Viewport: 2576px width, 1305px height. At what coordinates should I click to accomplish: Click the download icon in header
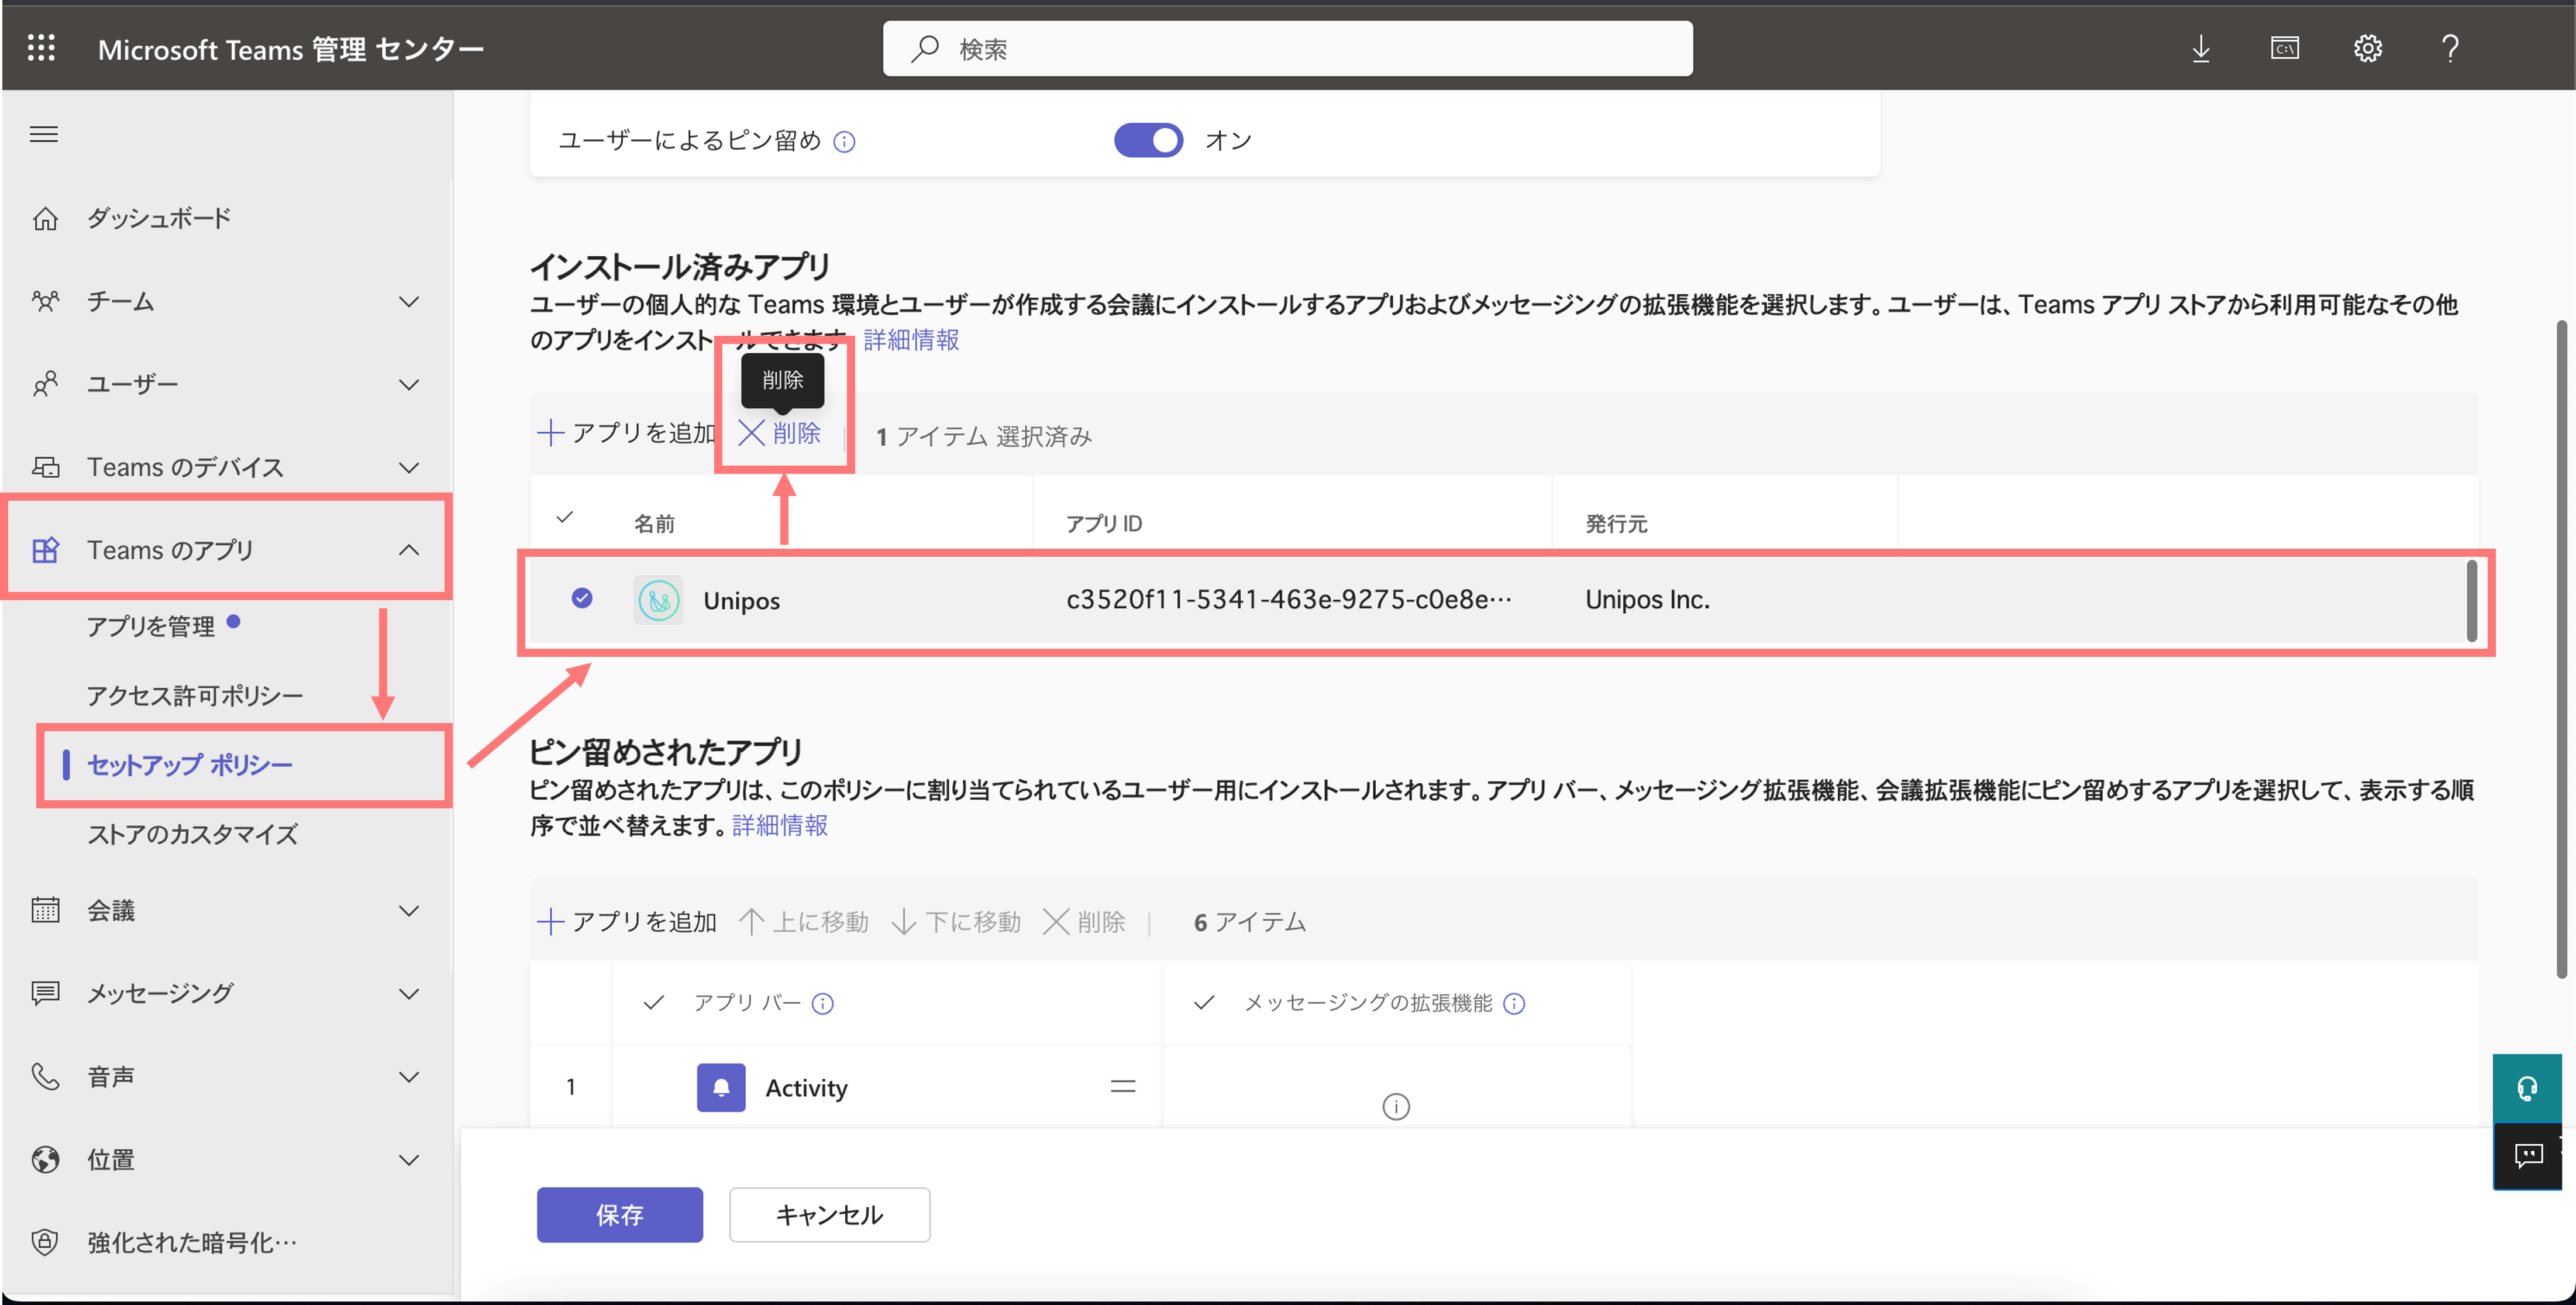pos(2200,48)
